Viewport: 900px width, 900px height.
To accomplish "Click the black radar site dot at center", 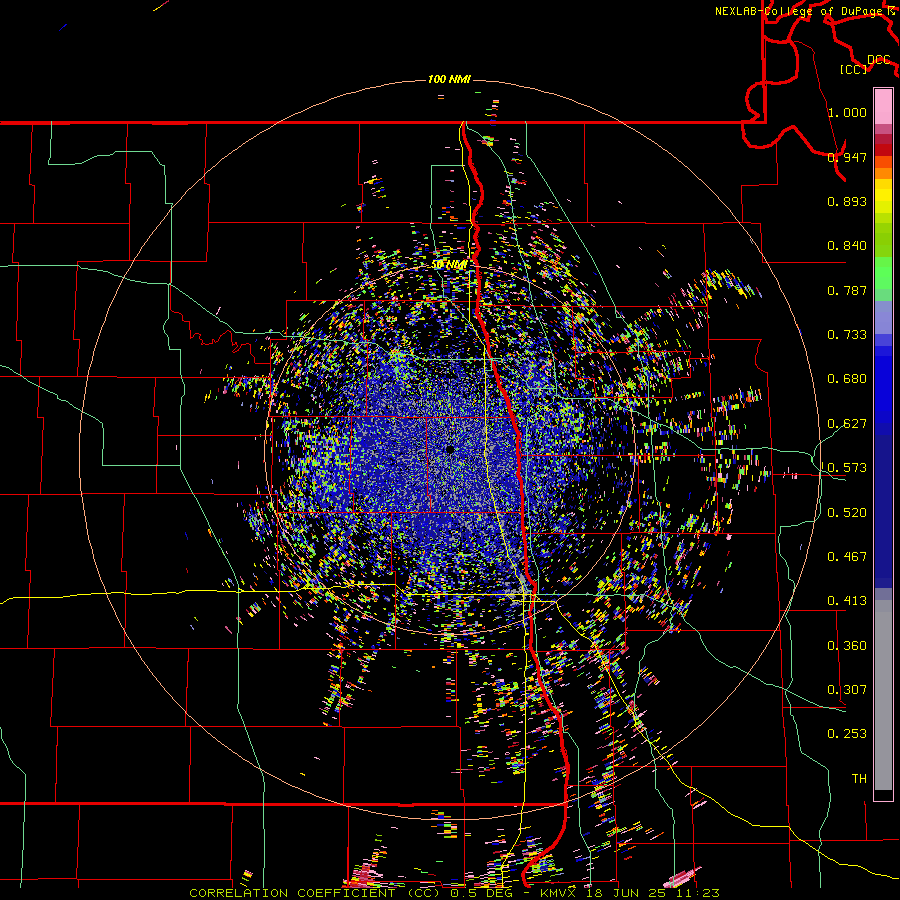I will 451,449.
